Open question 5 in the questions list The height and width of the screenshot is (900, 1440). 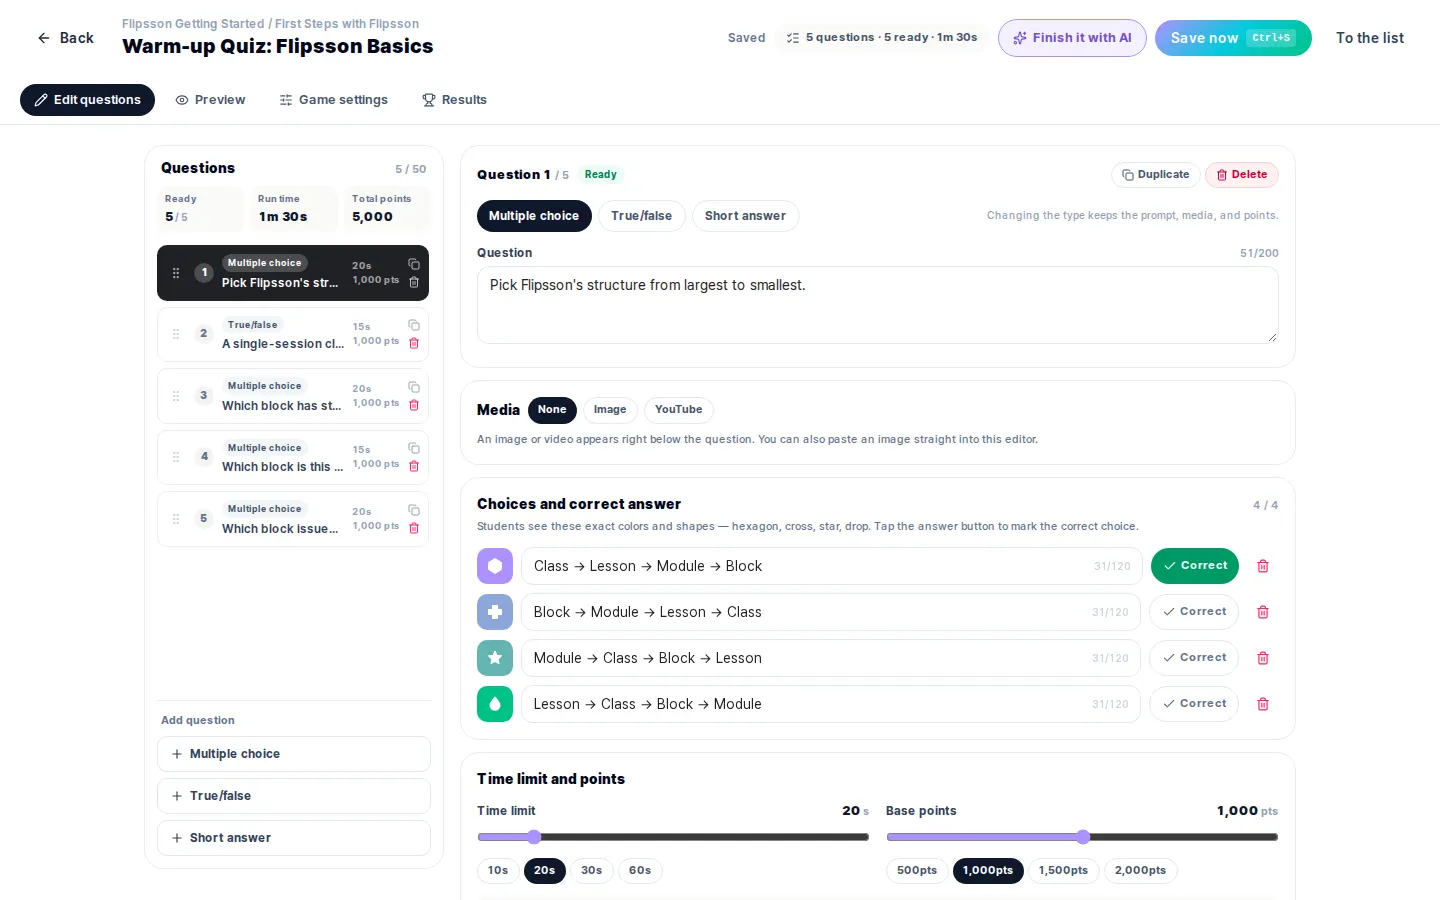coord(293,519)
